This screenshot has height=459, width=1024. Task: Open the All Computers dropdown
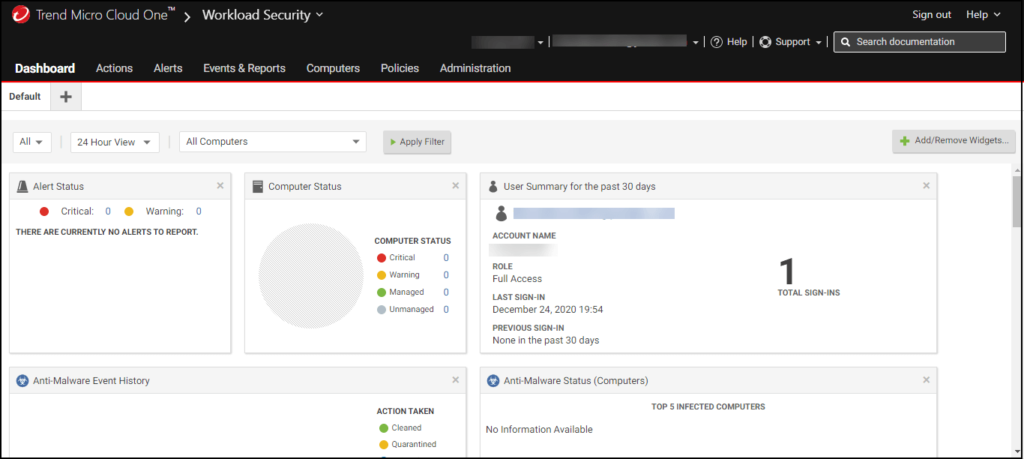click(273, 142)
